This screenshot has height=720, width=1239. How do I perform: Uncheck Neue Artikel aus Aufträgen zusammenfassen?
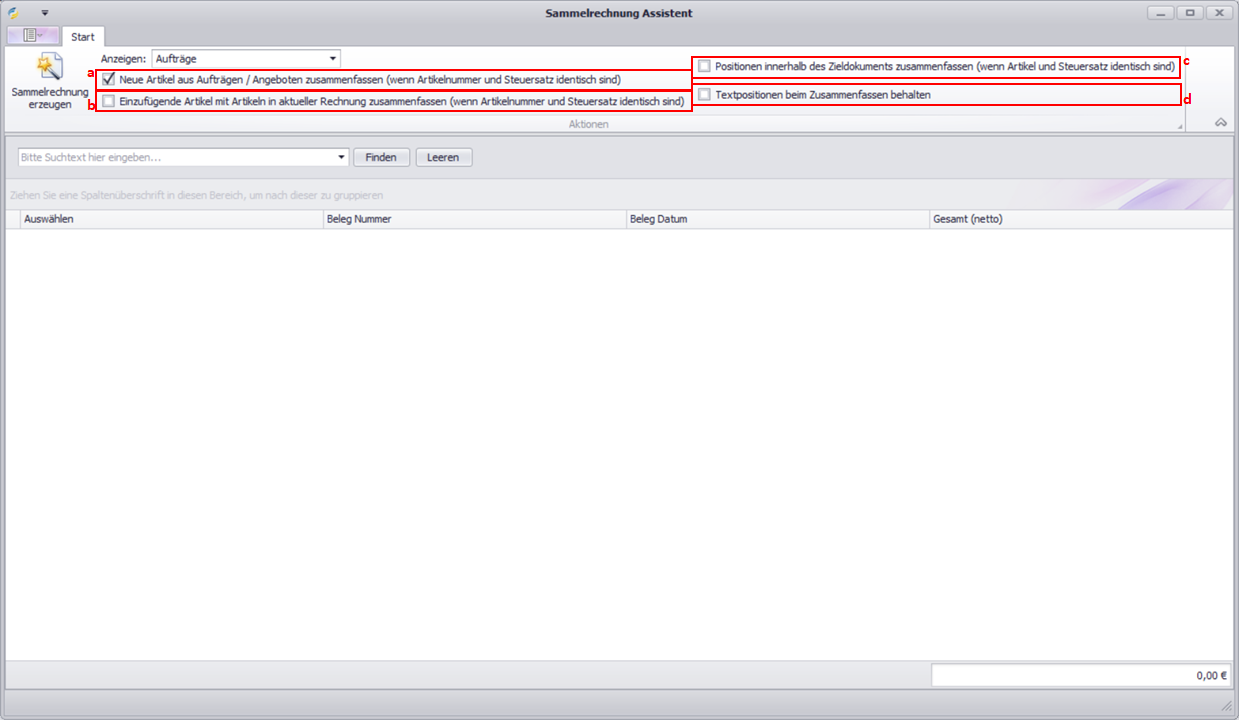[109, 79]
